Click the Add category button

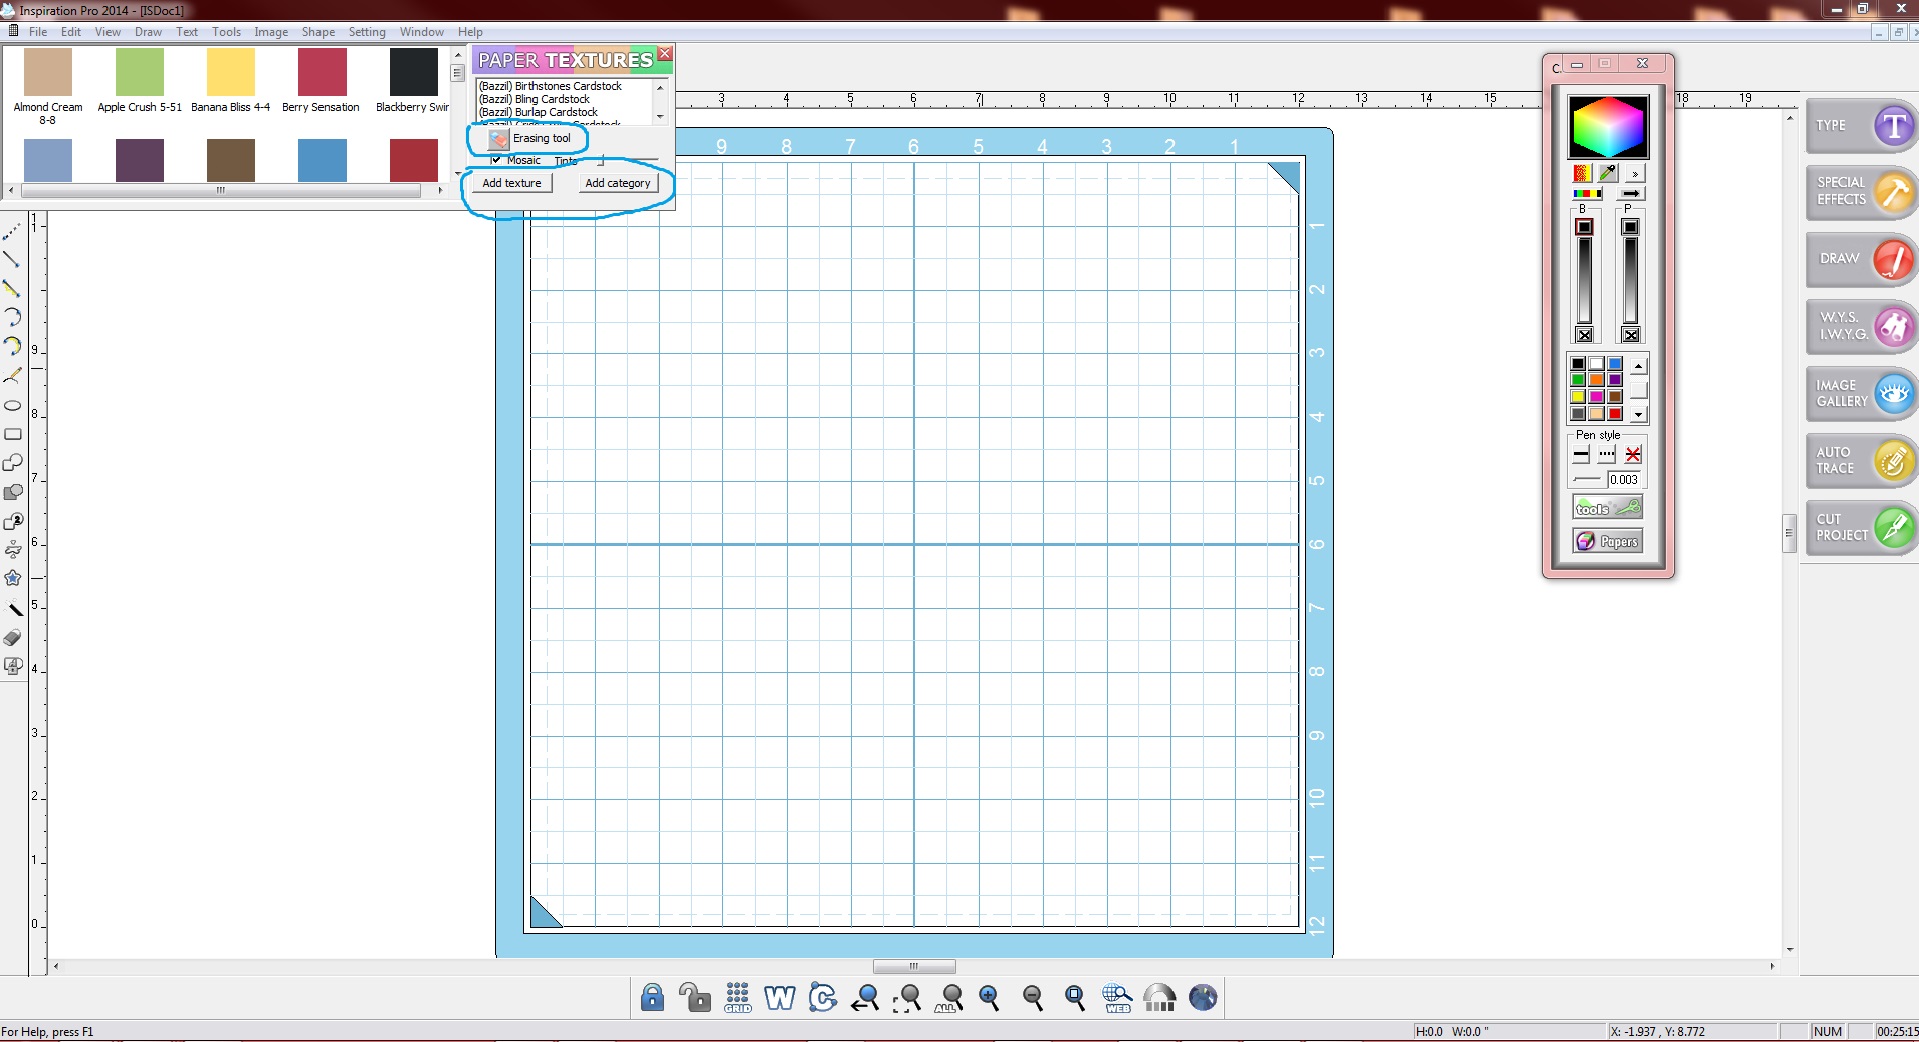618,183
